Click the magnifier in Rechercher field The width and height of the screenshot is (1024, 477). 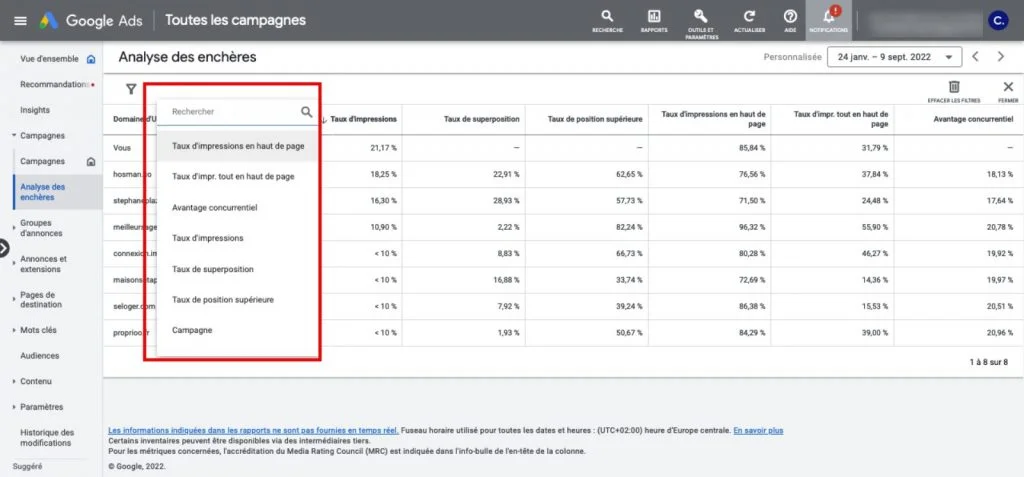pos(306,112)
